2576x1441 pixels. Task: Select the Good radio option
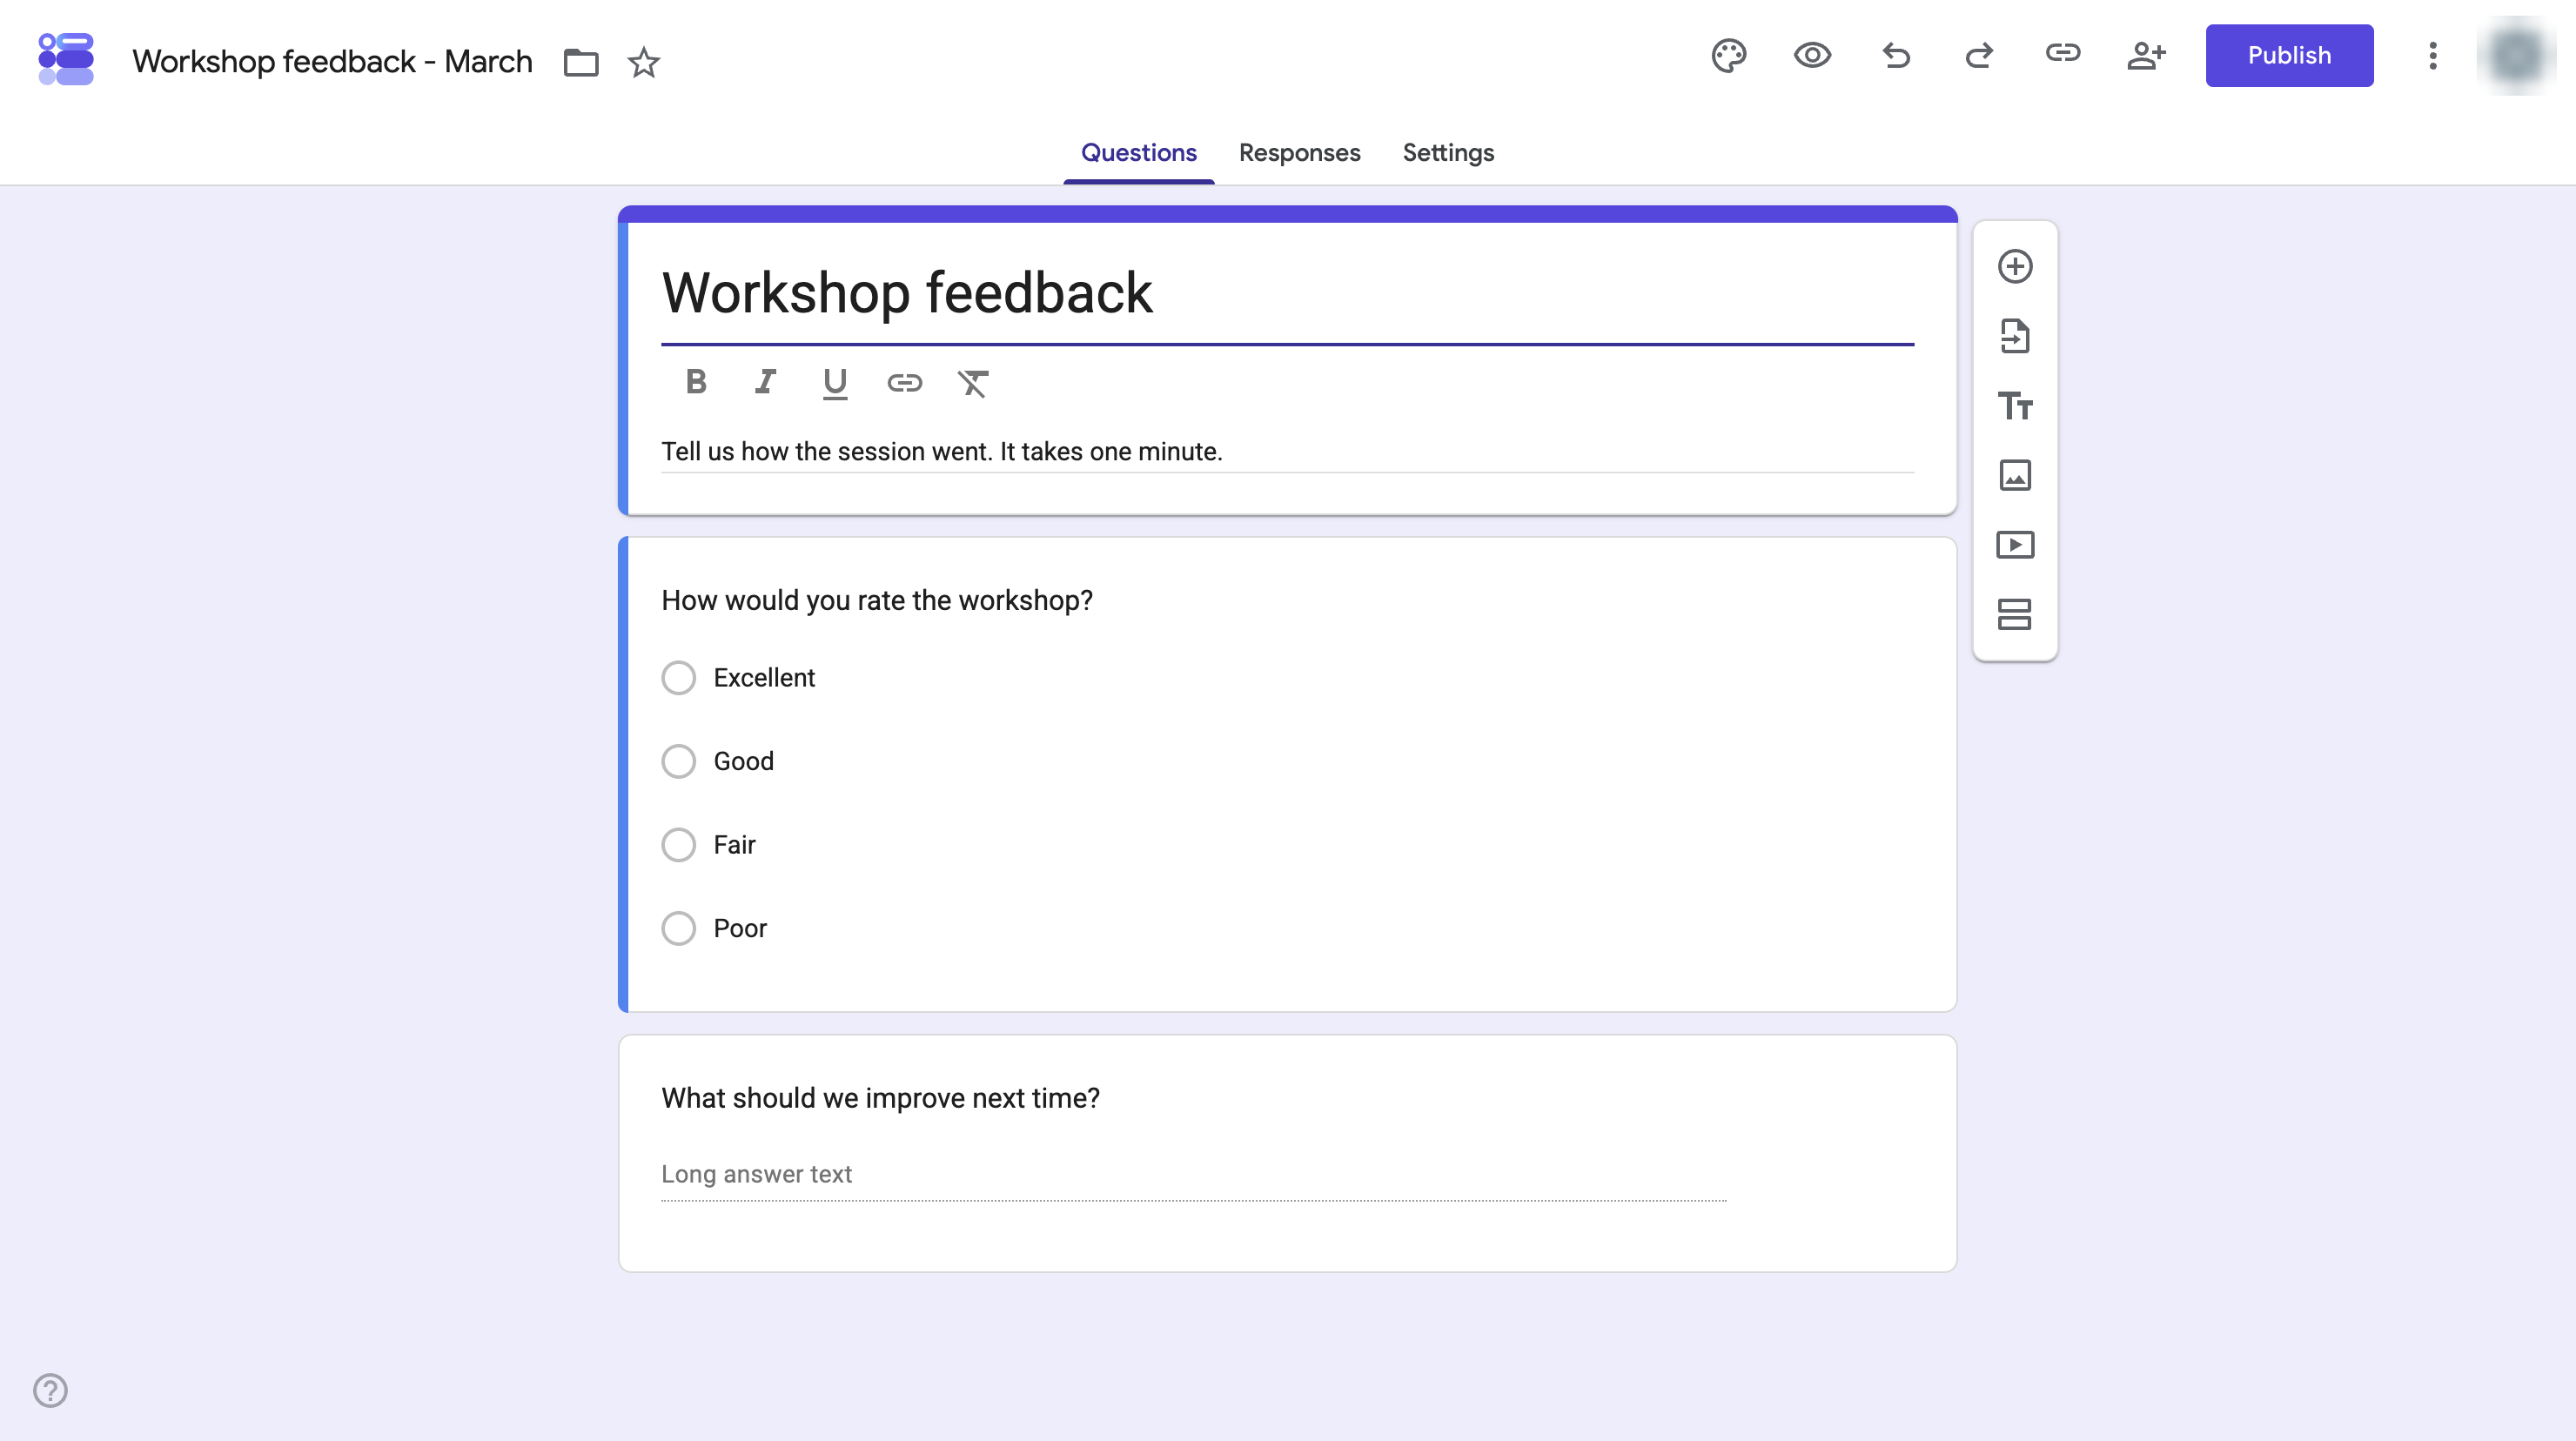678,761
